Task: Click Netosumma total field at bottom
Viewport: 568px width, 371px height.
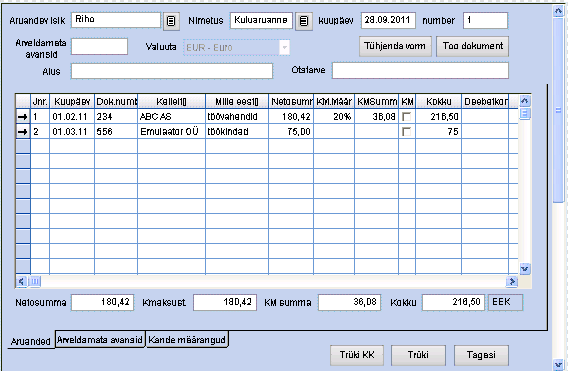Action: [103, 303]
